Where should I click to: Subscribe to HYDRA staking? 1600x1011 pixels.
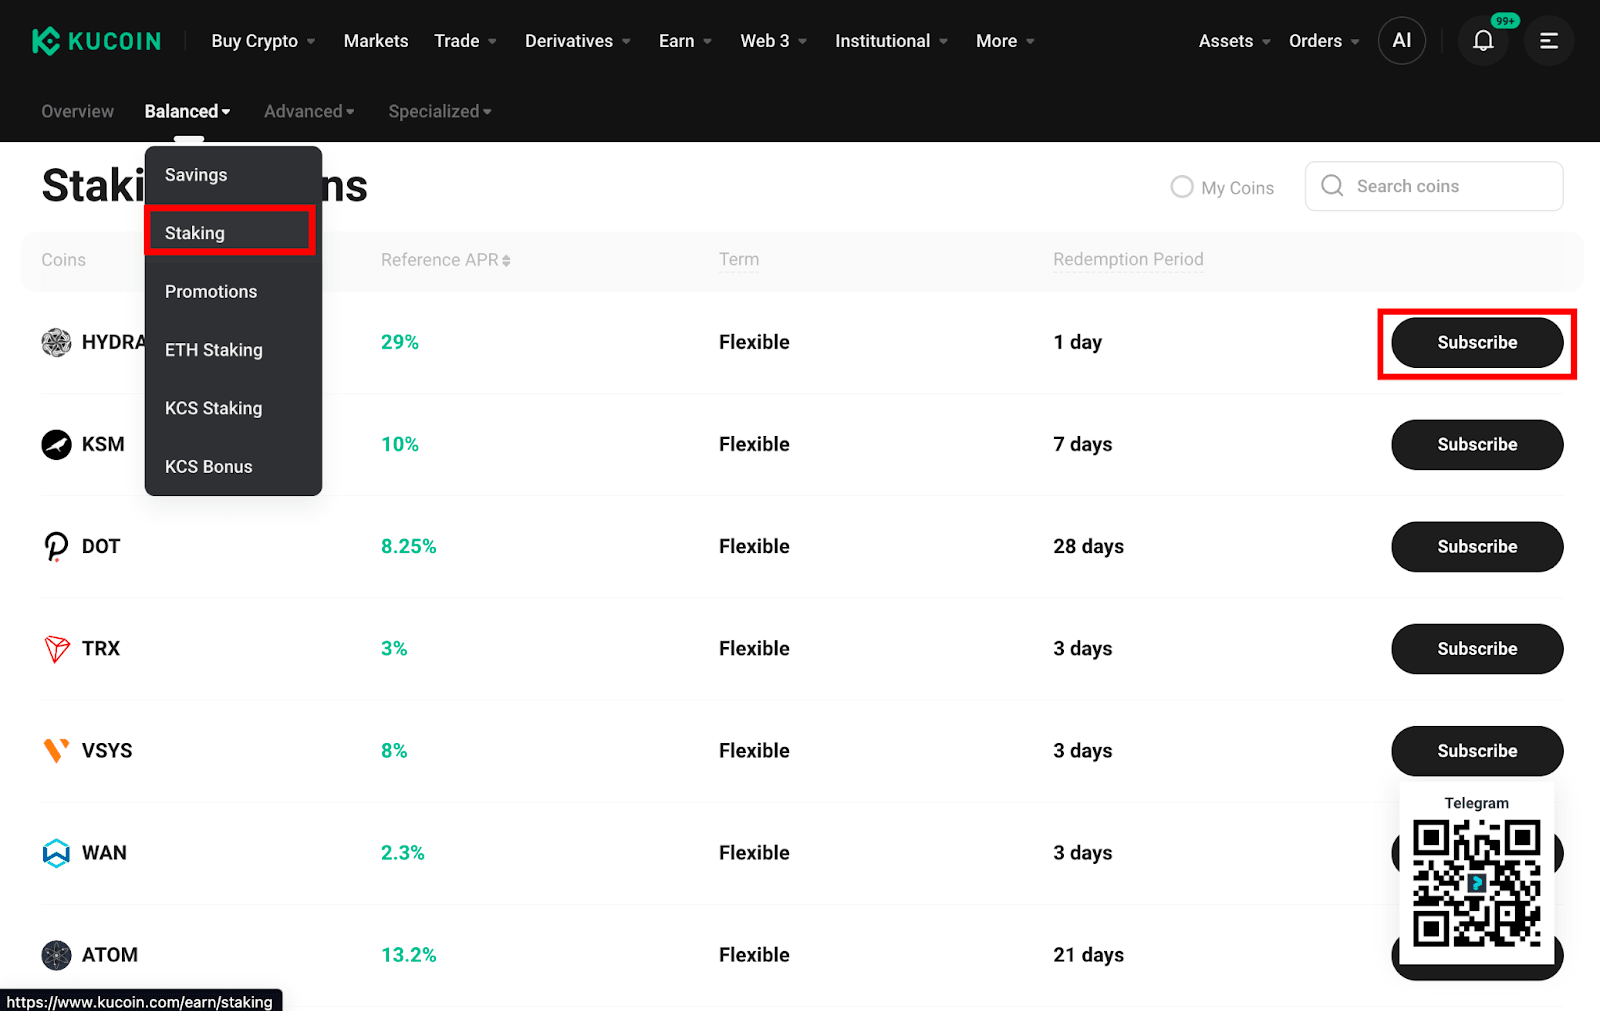(1477, 343)
